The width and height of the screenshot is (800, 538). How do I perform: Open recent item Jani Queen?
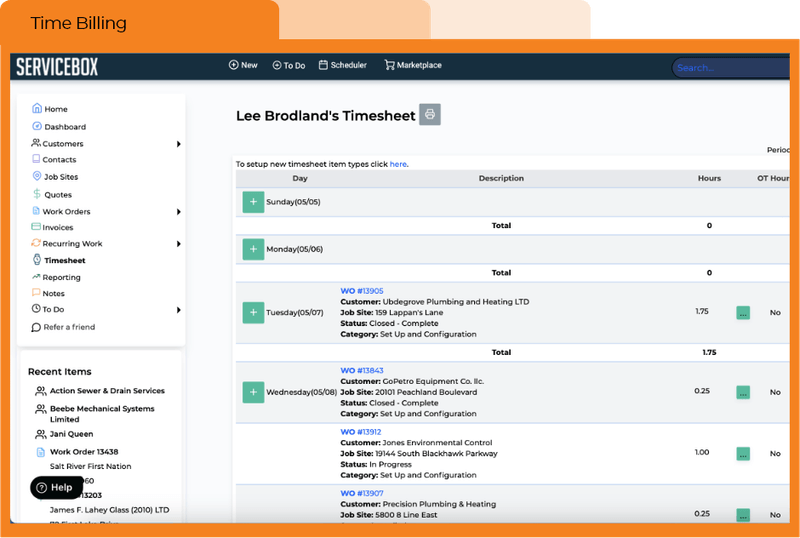coord(71,434)
